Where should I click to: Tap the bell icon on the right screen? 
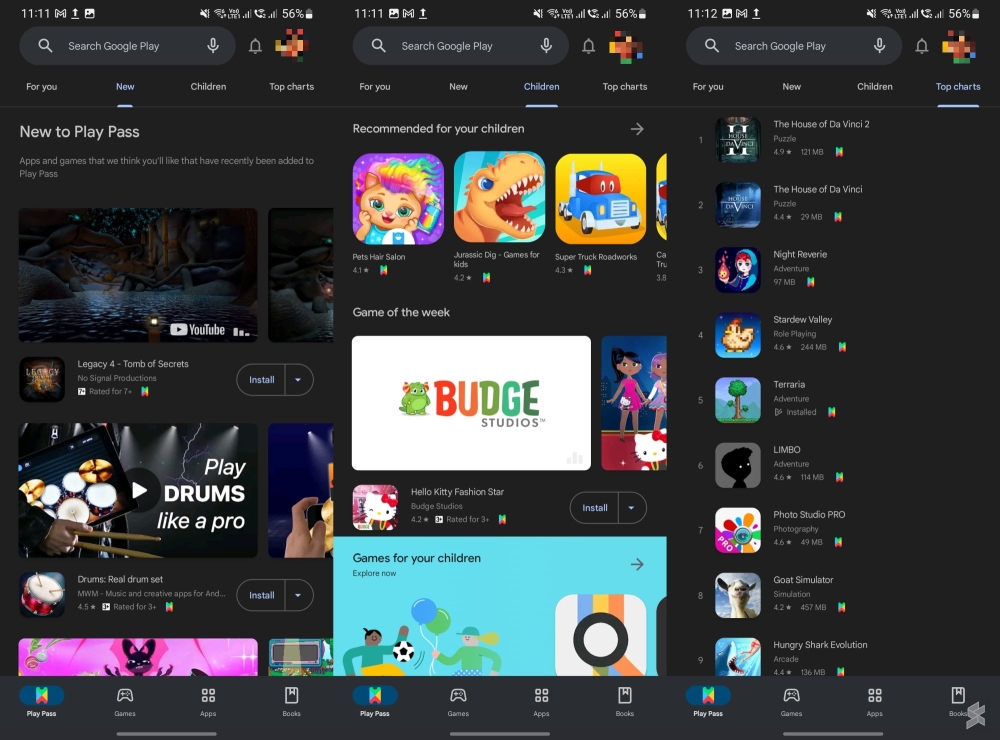(922, 46)
